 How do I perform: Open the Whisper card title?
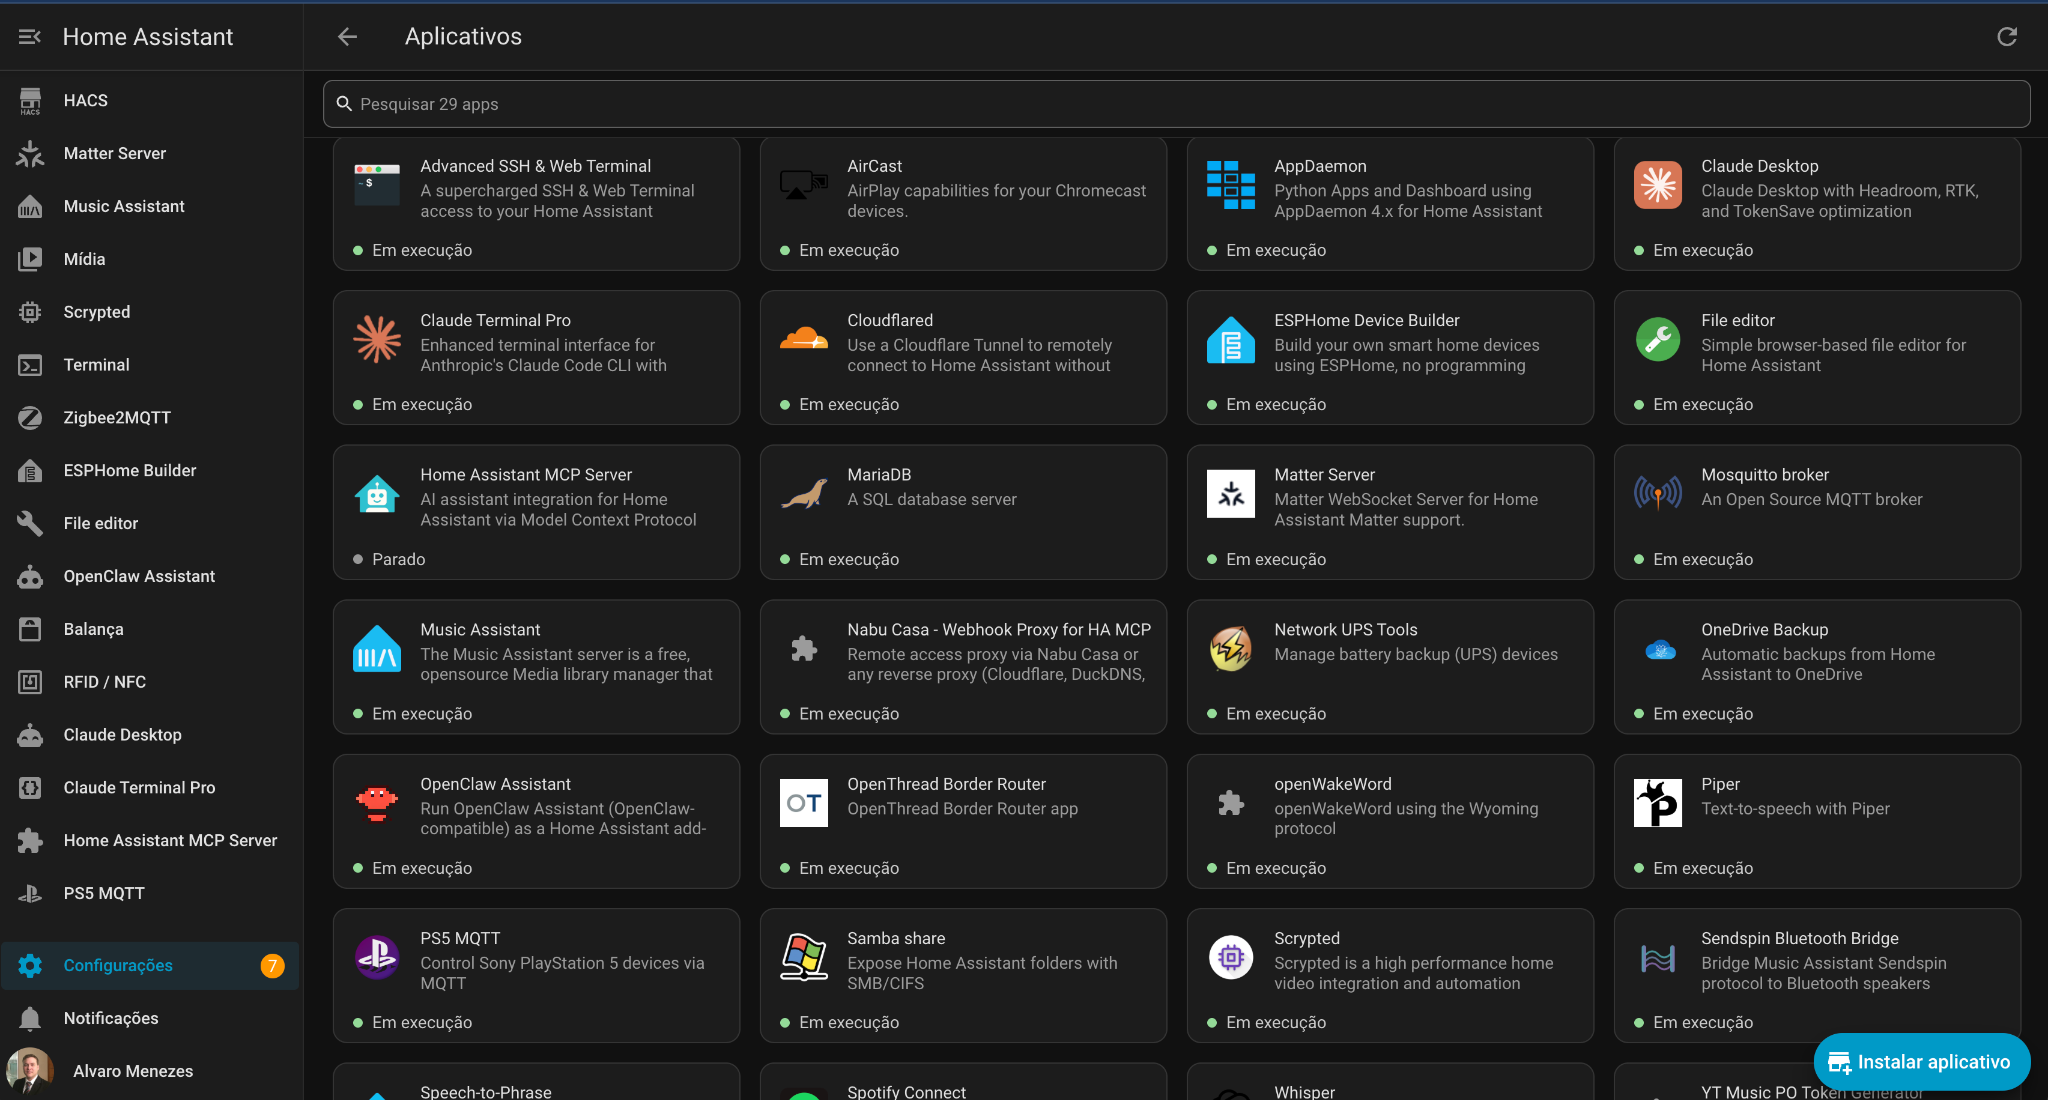point(1304,1092)
